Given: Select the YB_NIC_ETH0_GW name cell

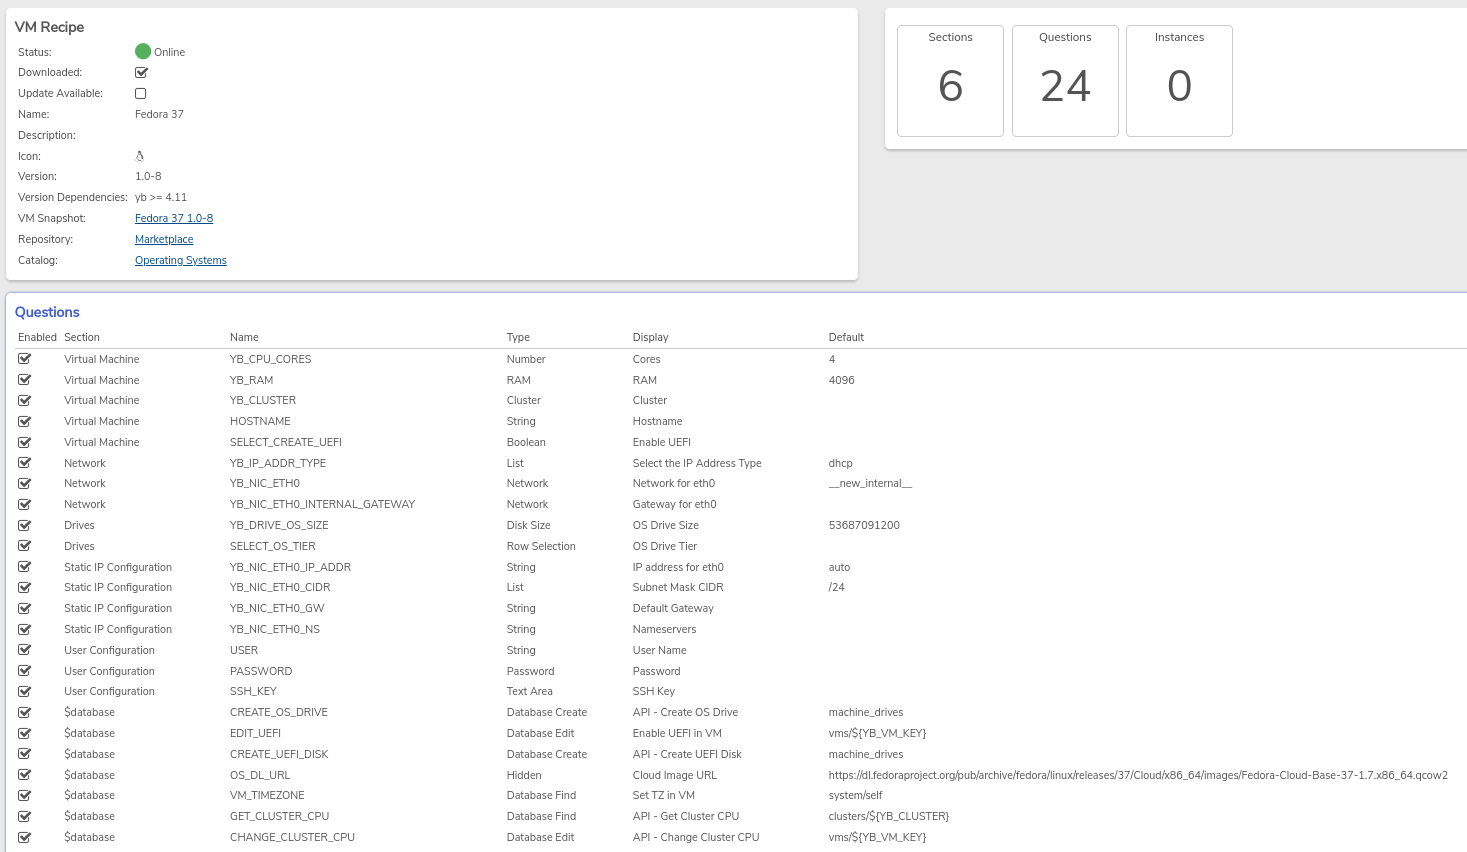Looking at the screenshot, I should click(277, 608).
